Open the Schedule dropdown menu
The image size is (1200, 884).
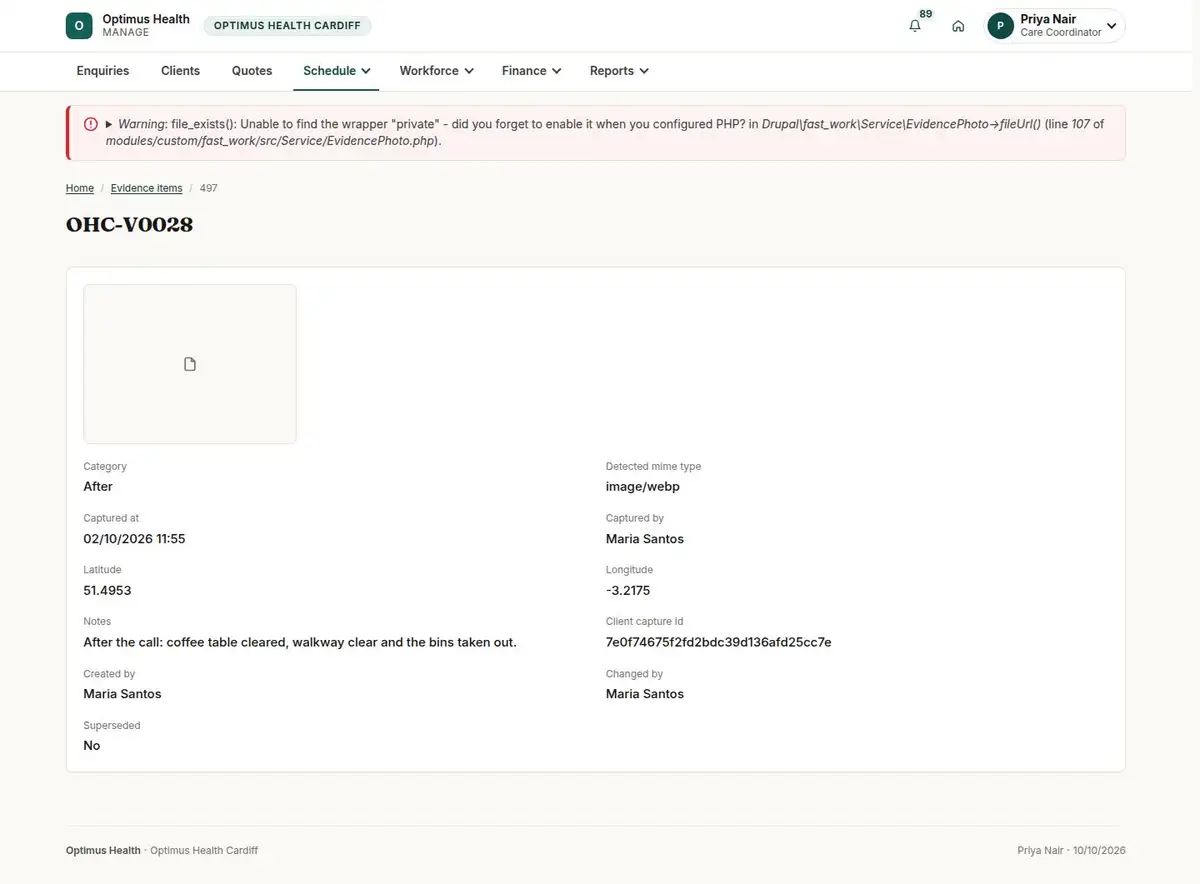click(337, 71)
